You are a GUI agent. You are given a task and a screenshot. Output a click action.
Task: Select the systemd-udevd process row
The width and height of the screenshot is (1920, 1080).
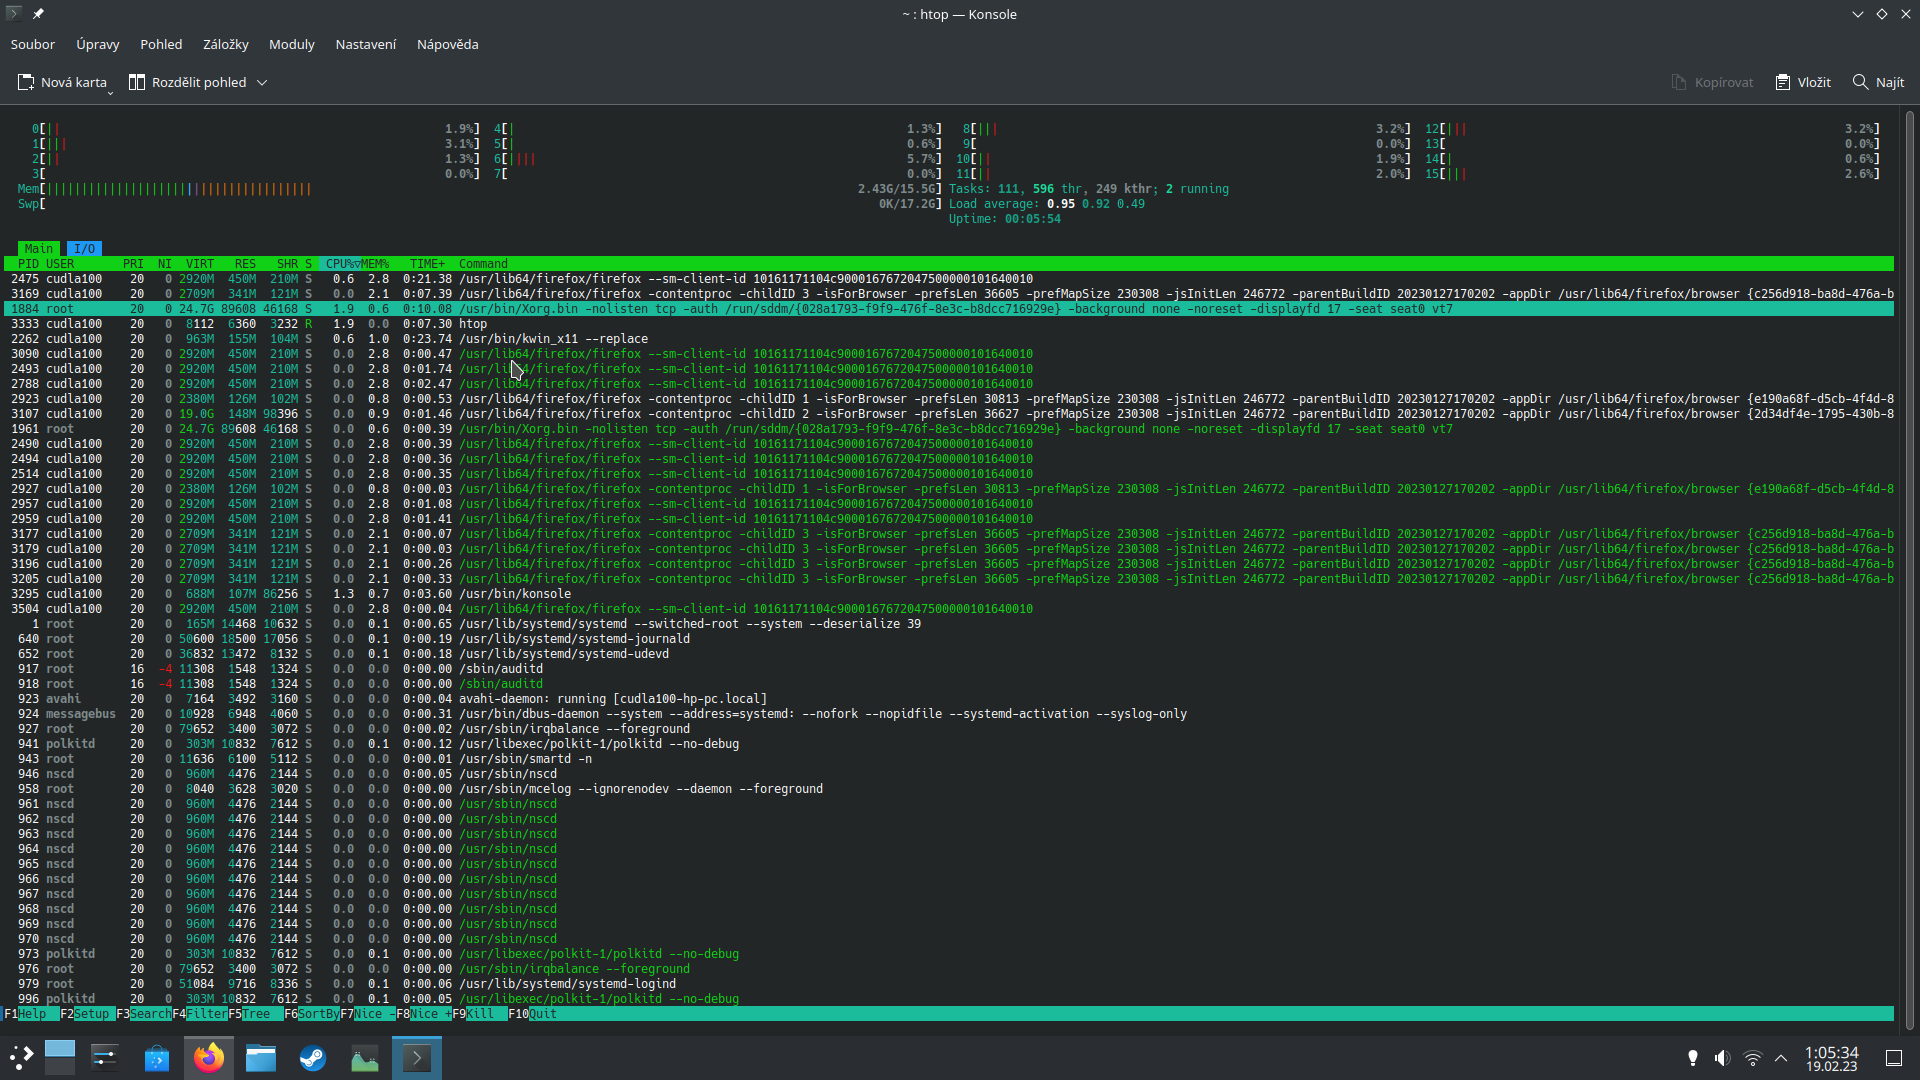pyautogui.click(x=949, y=654)
